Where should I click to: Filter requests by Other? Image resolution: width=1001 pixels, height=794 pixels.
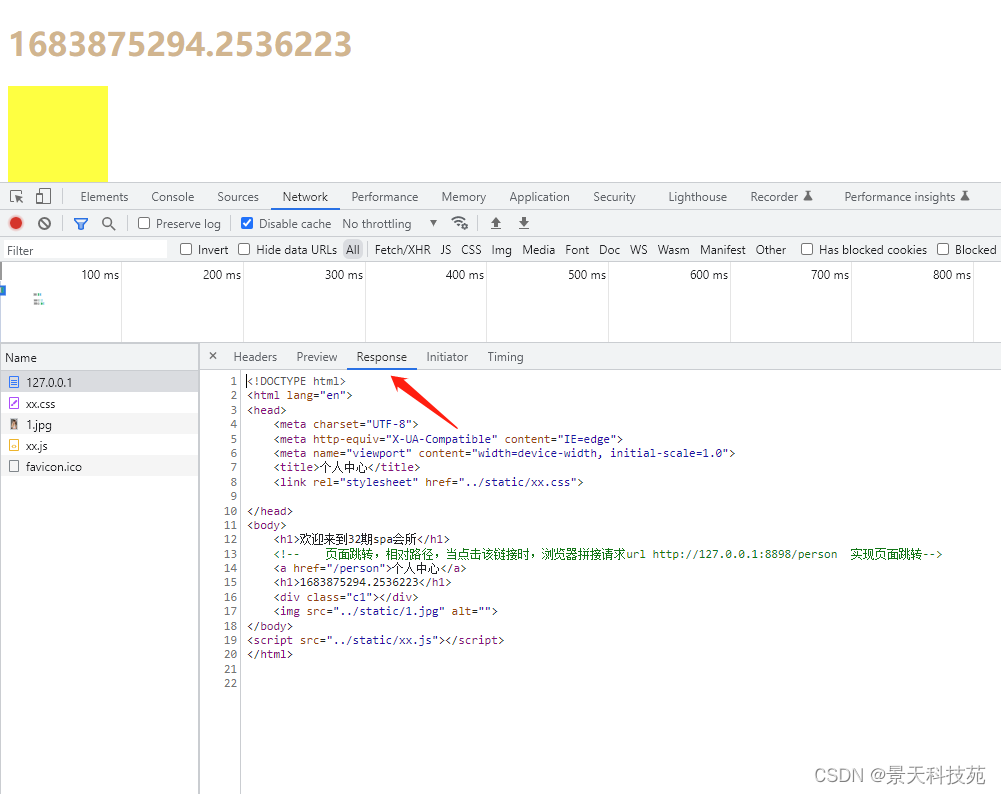(771, 250)
